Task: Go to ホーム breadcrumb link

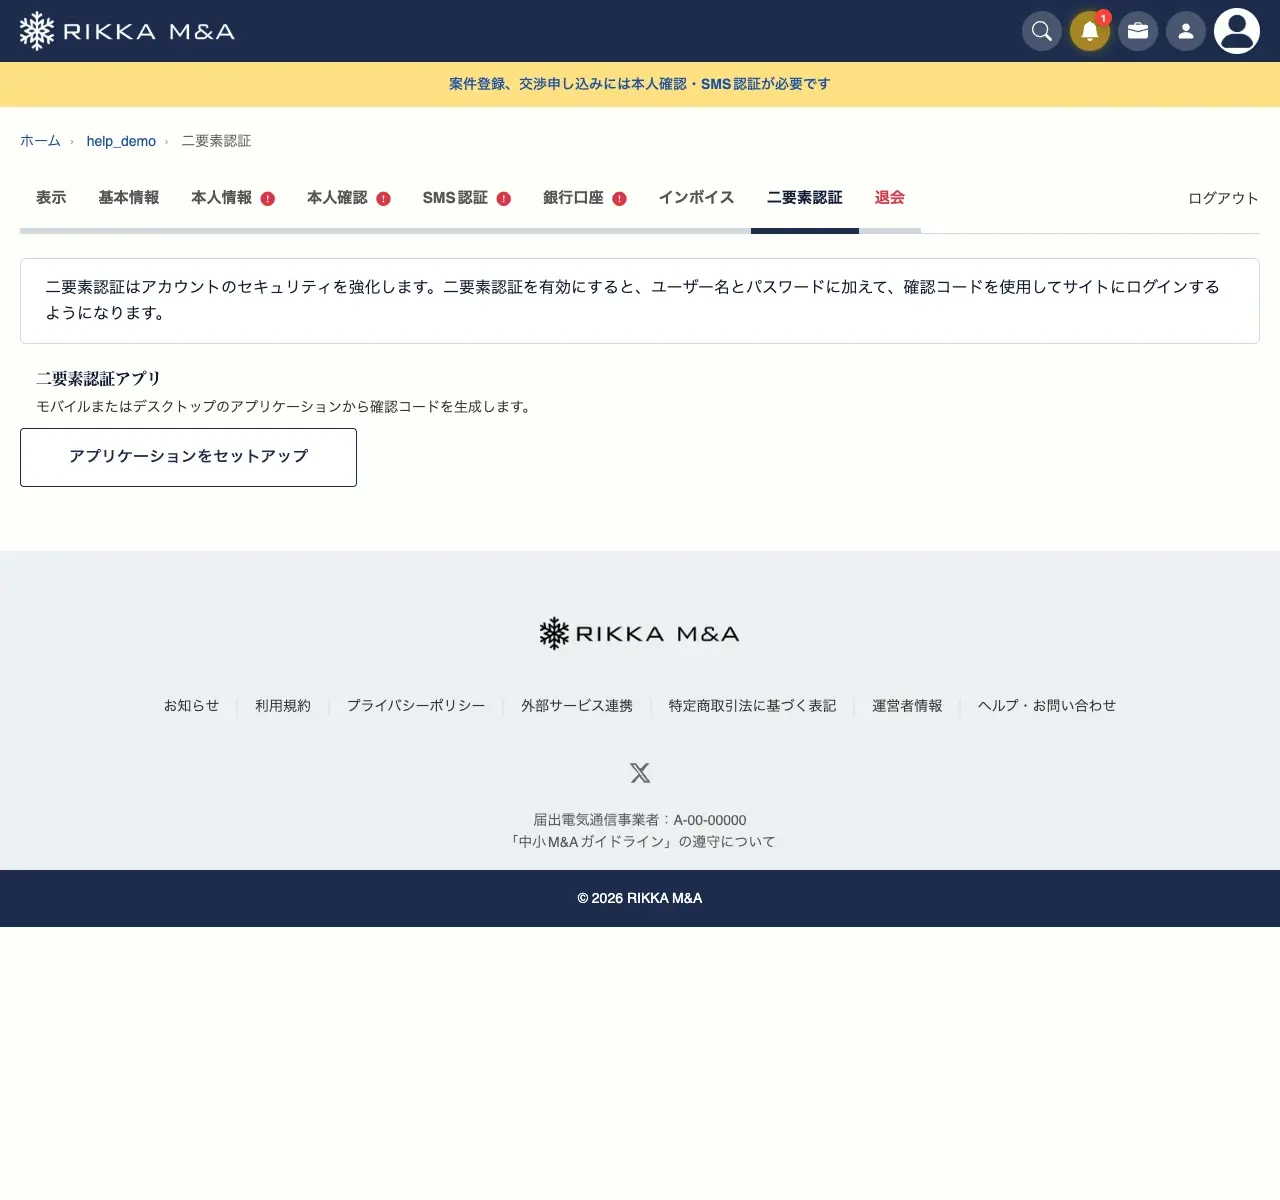Action: (40, 141)
